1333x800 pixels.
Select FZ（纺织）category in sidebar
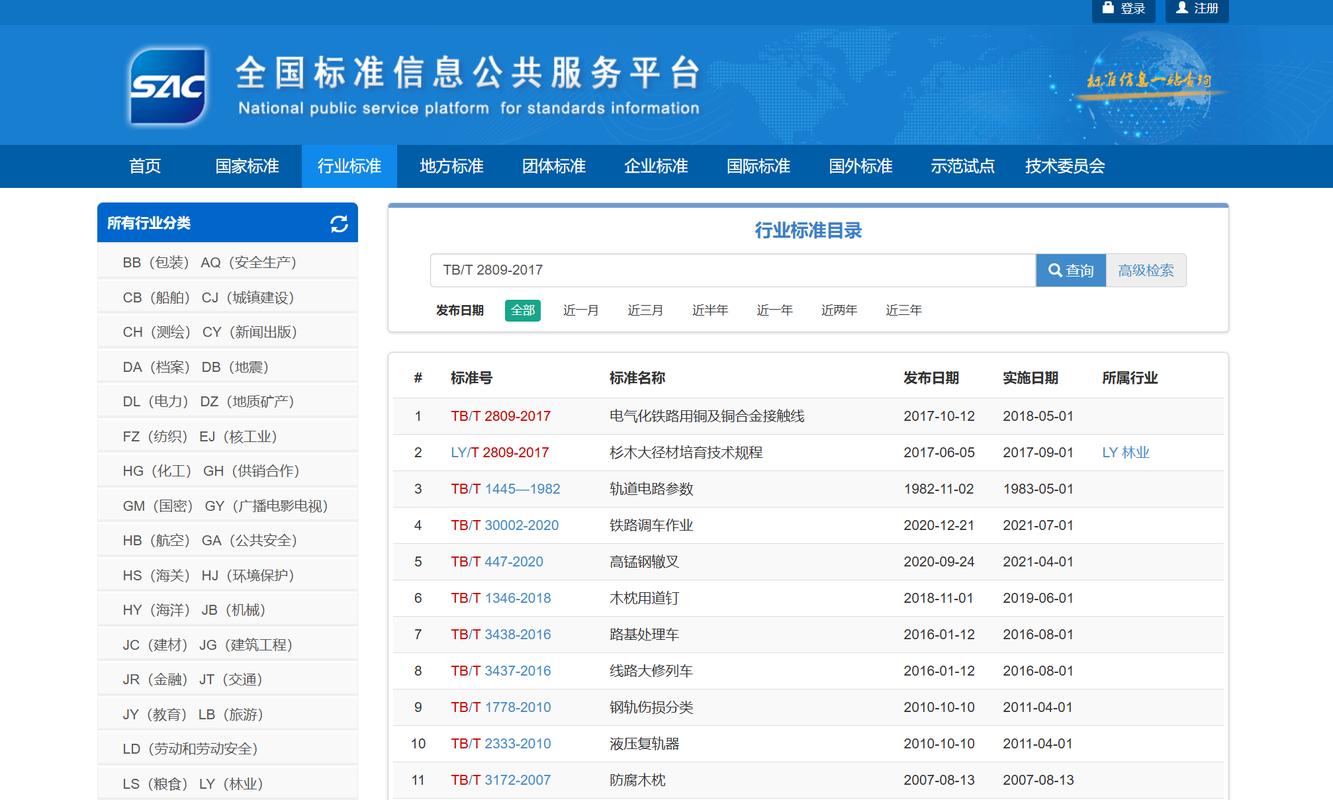(x=154, y=436)
